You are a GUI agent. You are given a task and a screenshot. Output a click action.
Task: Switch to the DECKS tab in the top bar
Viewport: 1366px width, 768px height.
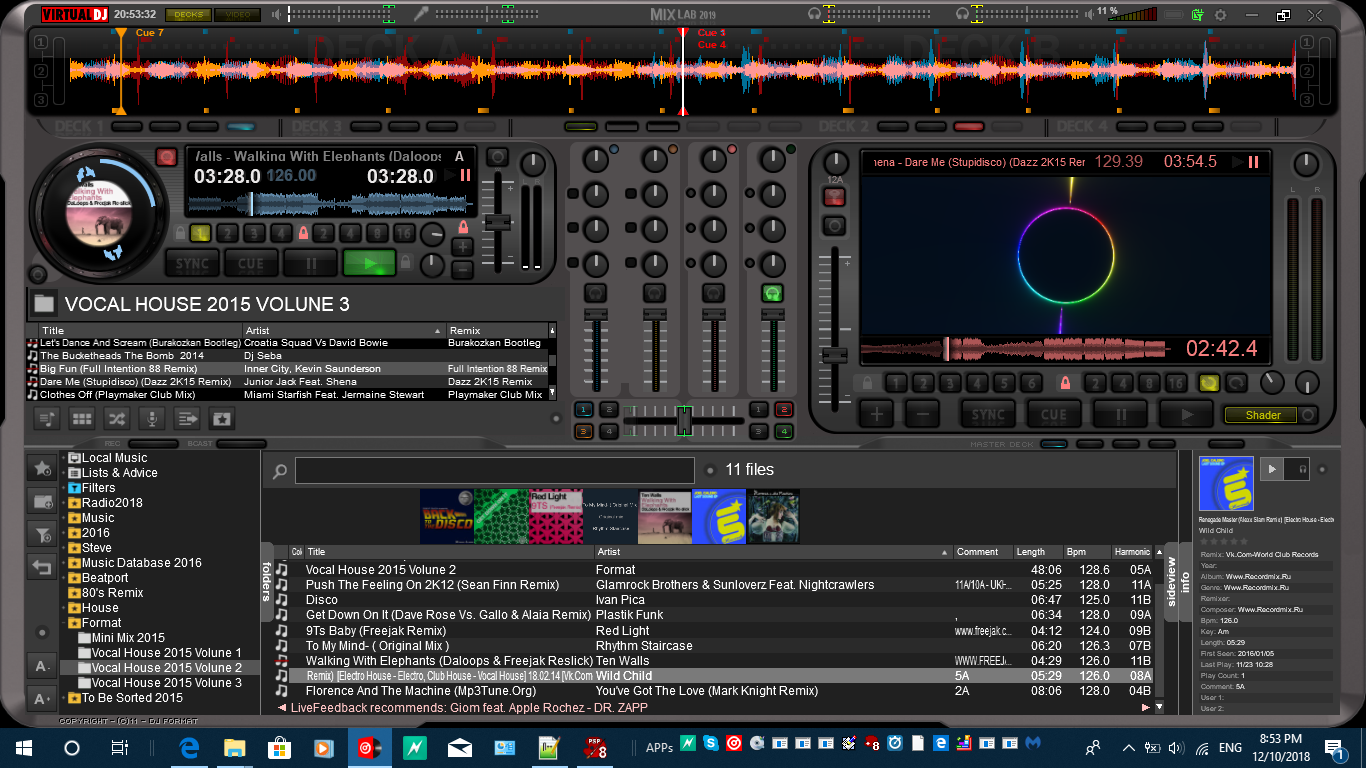pyautogui.click(x=187, y=15)
